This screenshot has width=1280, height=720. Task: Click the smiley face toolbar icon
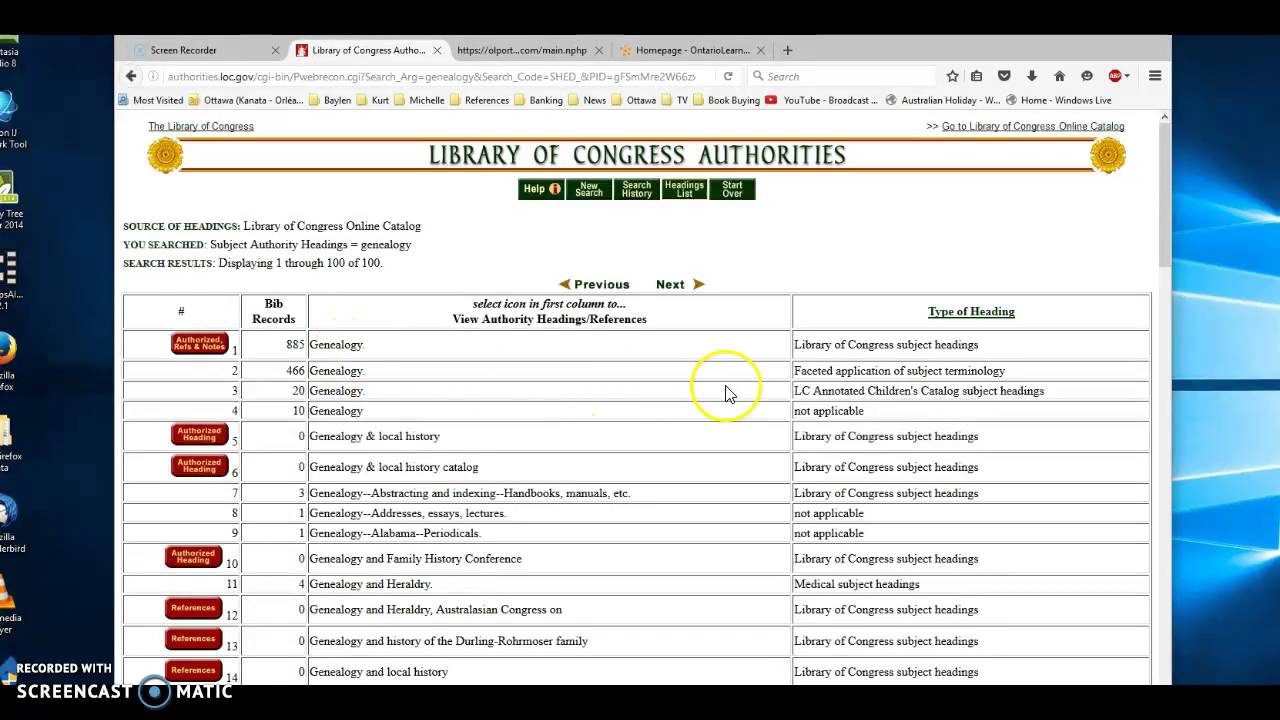[1087, 76]
